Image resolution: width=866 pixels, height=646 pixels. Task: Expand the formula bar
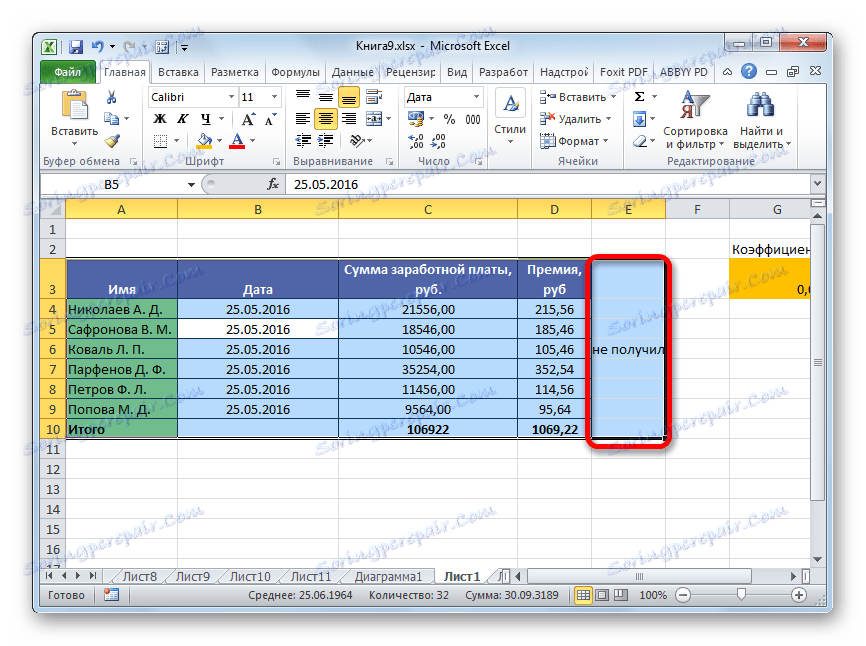tap(818, 184)
